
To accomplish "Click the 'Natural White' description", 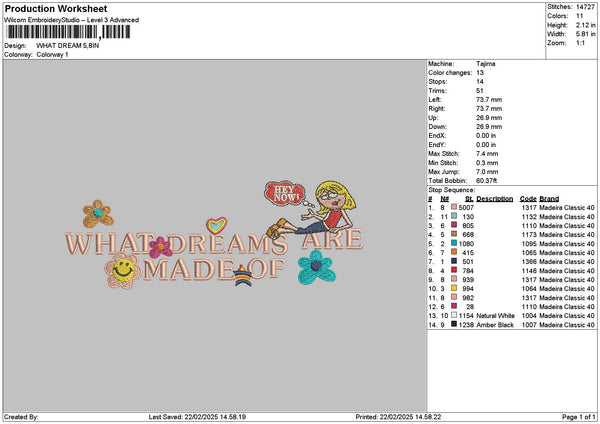I will [x=495, y=316].
